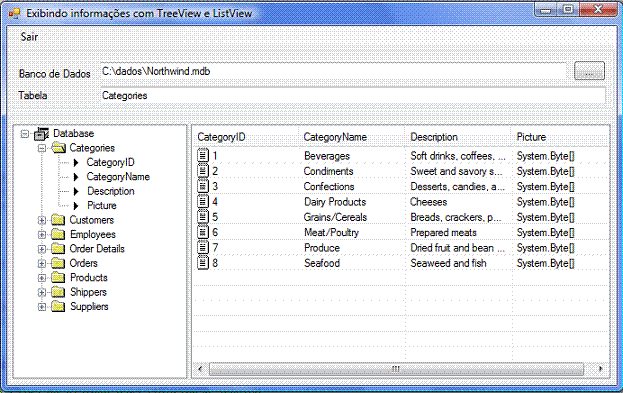Click the record icon for row 4
The width and height of the screenshot is (623, 393).
click(x=203, y=201)
